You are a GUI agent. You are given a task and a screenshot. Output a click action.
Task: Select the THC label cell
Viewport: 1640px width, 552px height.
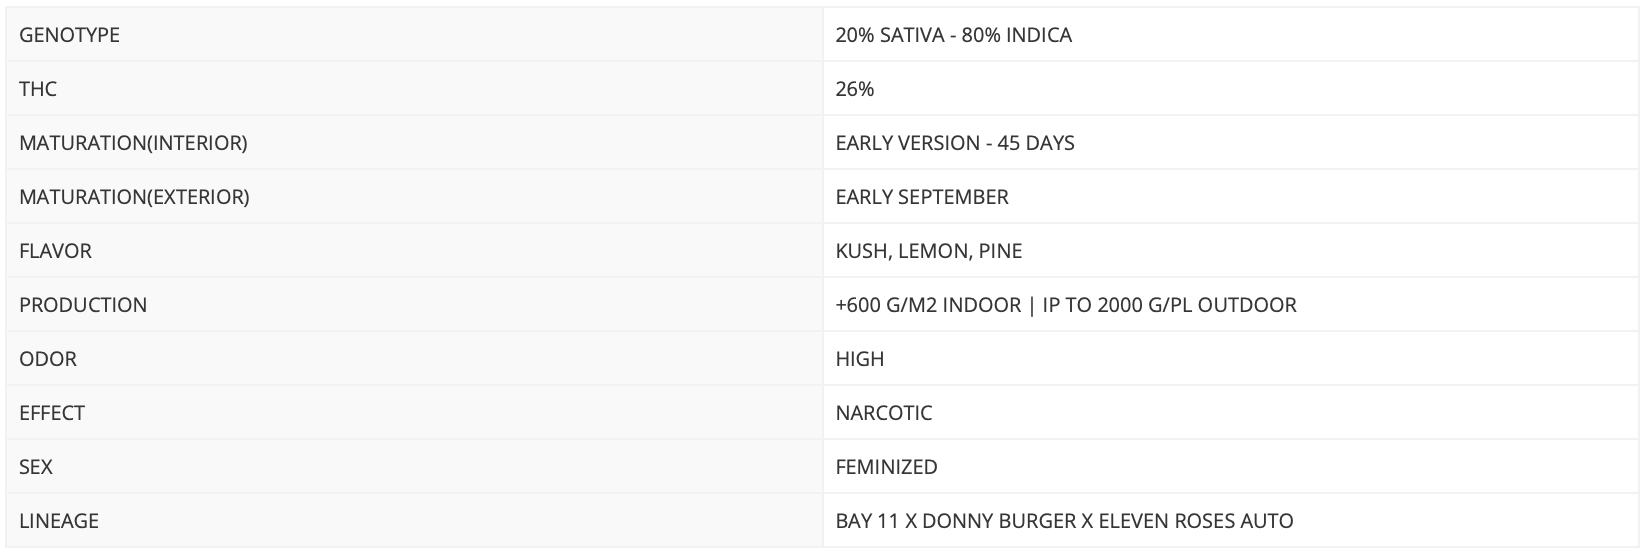[x=415, y=89]
